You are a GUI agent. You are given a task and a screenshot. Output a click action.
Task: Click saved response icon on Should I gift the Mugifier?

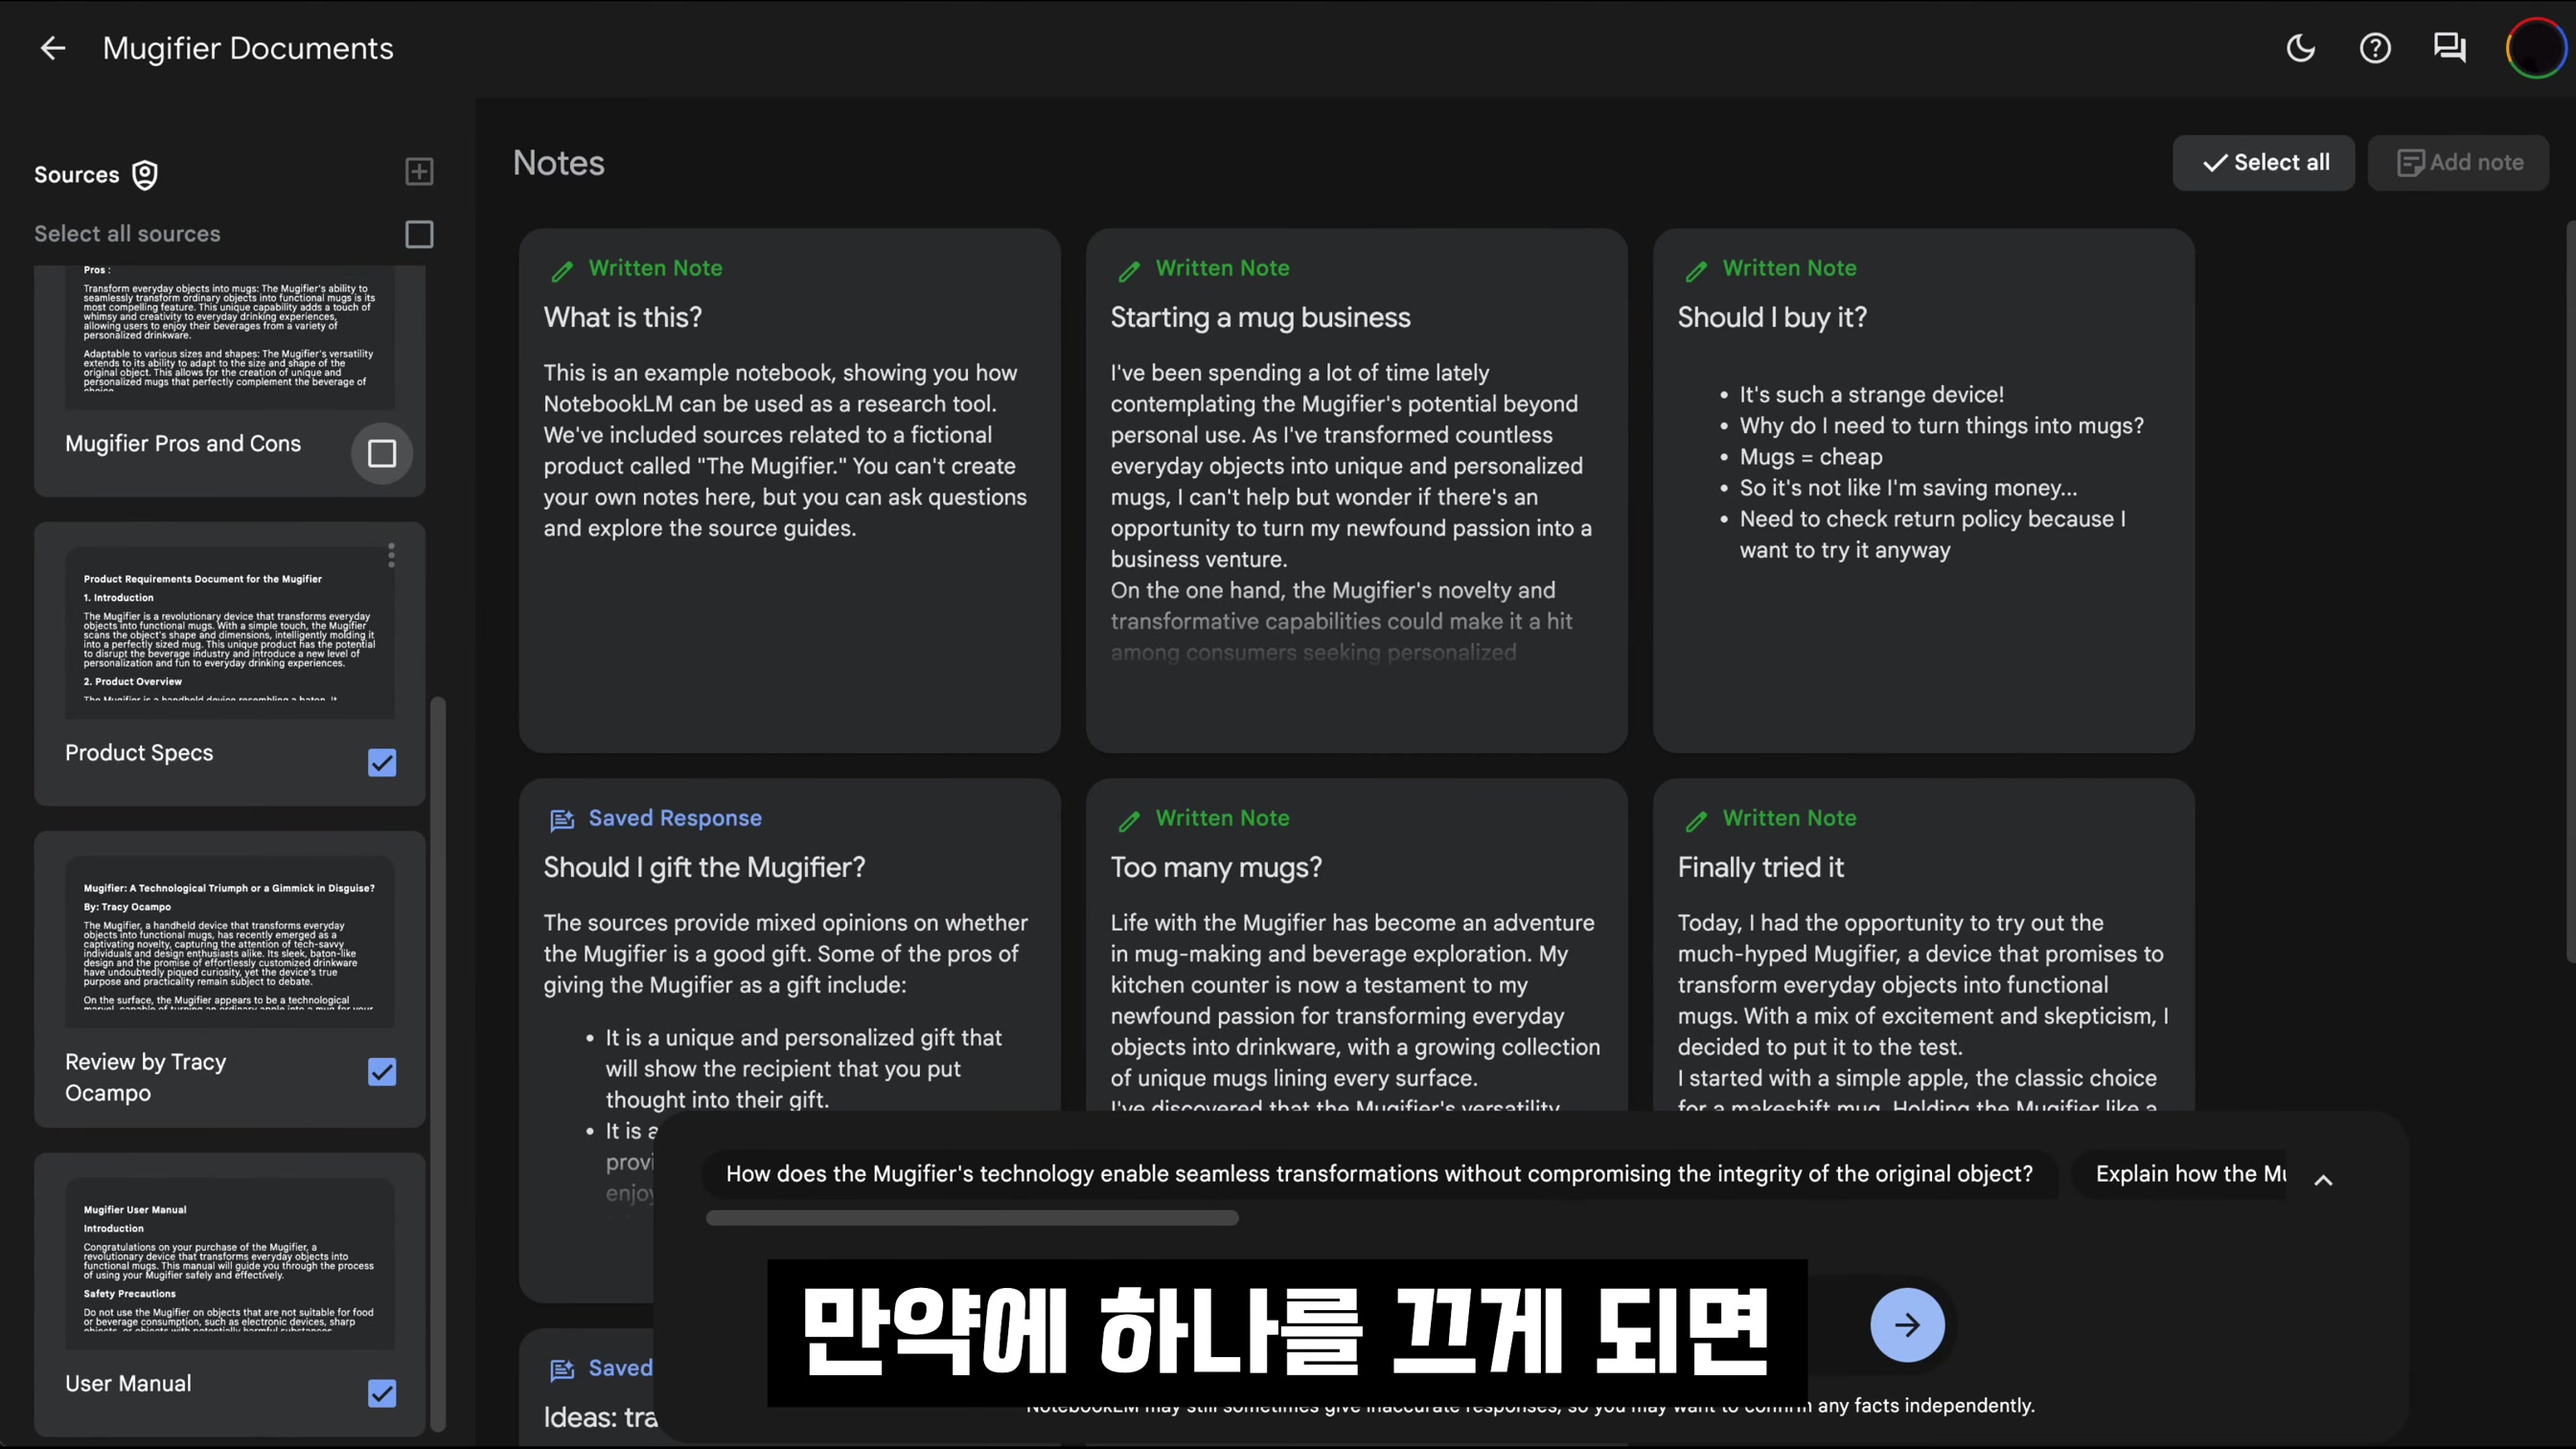(562, 820)
